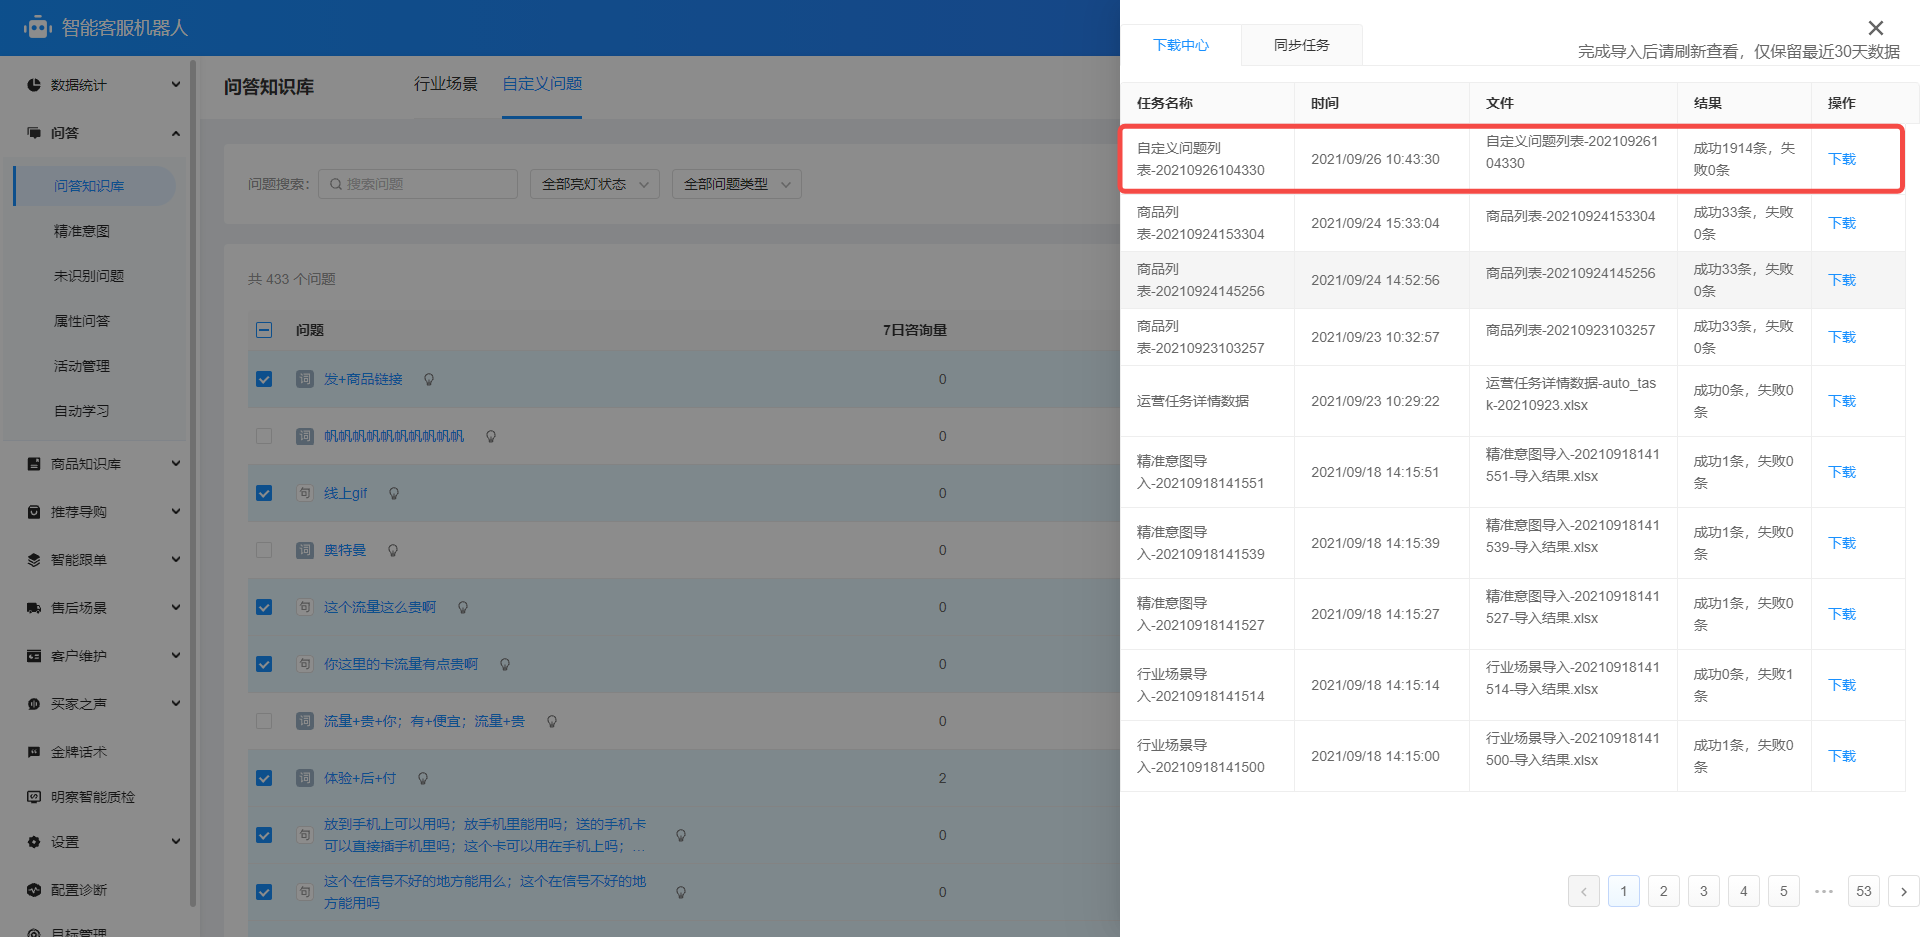Select 精准意图 in sidebar
The image size is (1920, 937).
tap(82, 231)
